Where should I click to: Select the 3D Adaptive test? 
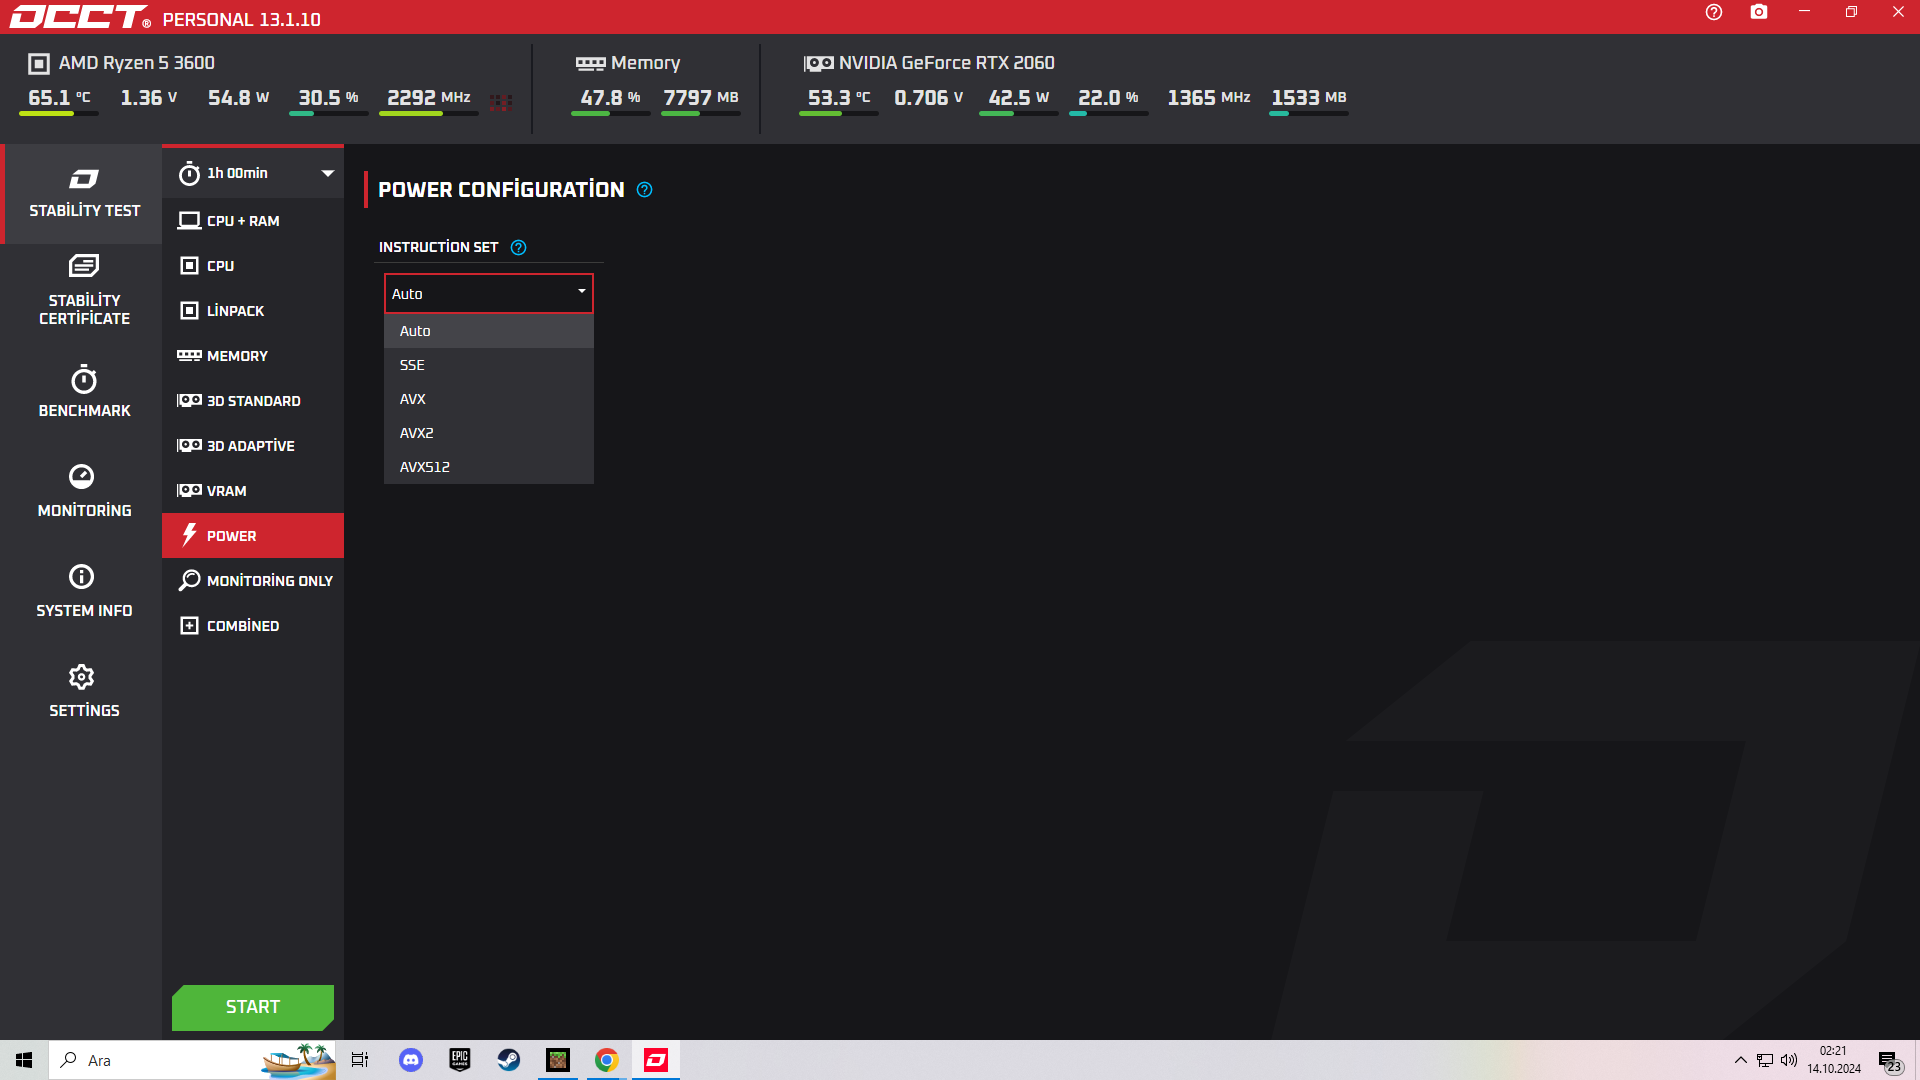252,446
